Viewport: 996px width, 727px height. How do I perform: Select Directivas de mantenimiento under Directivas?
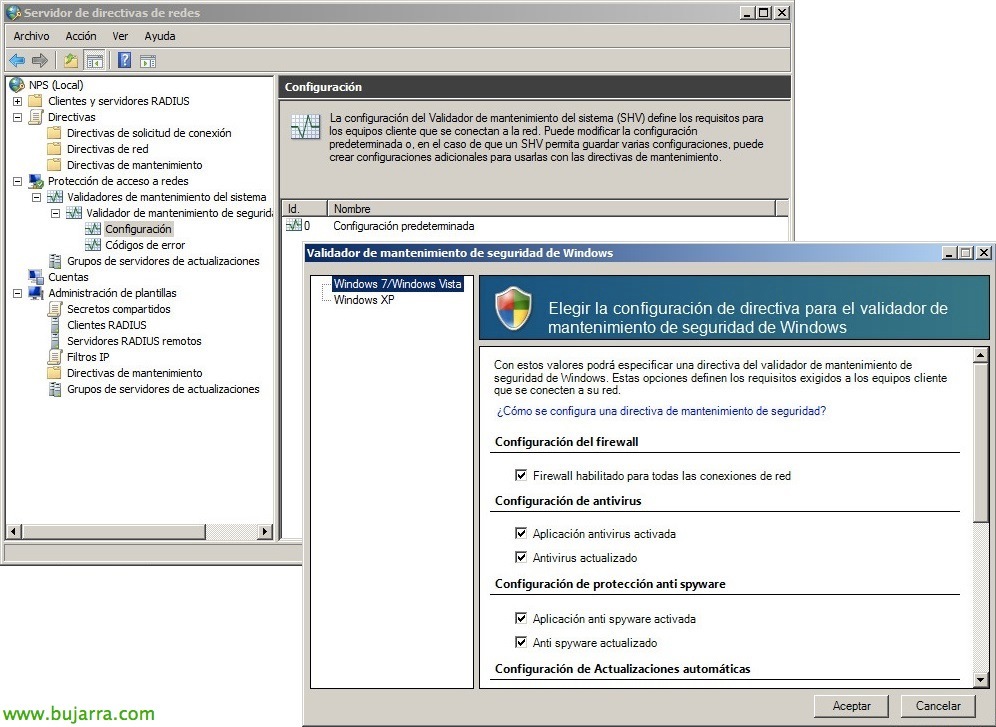[x=135, y=165]
